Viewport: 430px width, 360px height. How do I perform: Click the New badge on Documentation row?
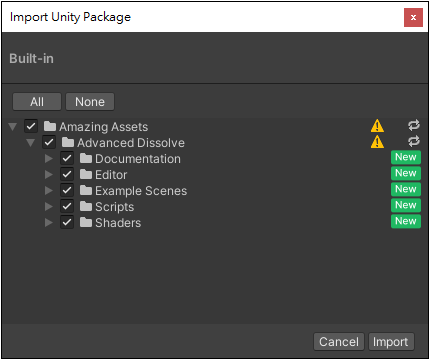pos(406,157)
